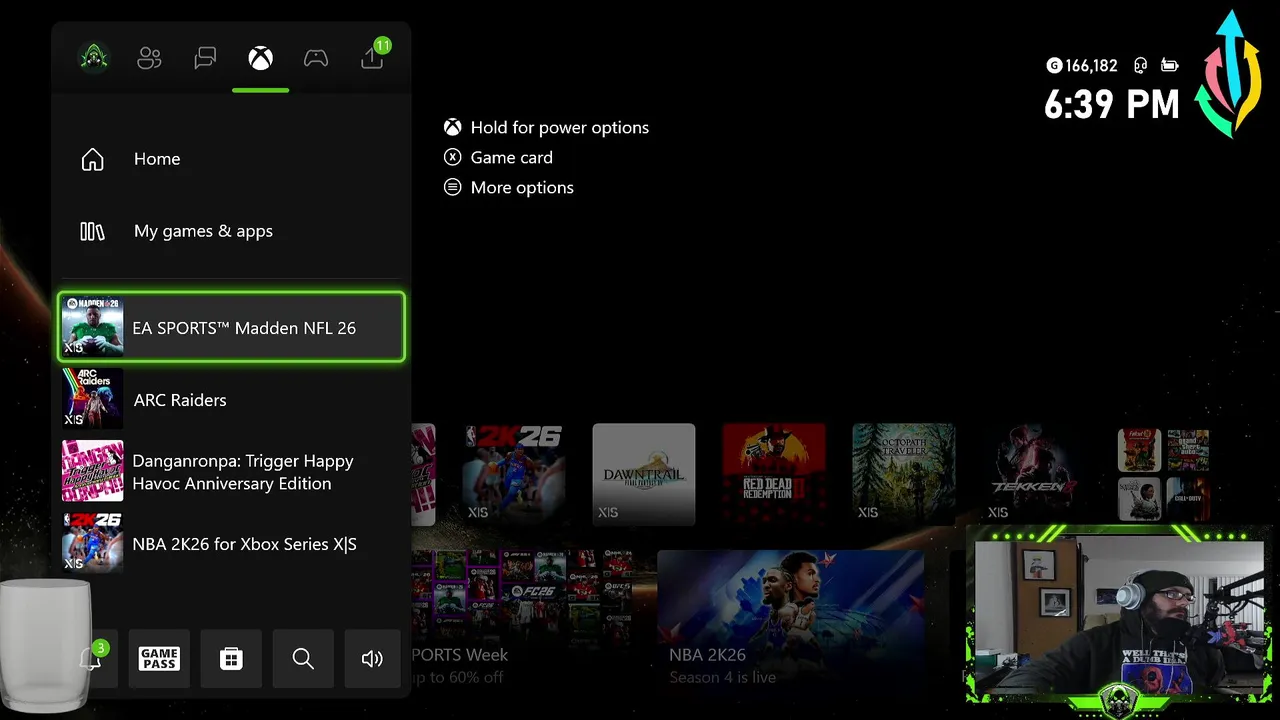Click the NBA 2K26 cover thumbnail in guide
The image size is (1280, 720).
[92, 543]
